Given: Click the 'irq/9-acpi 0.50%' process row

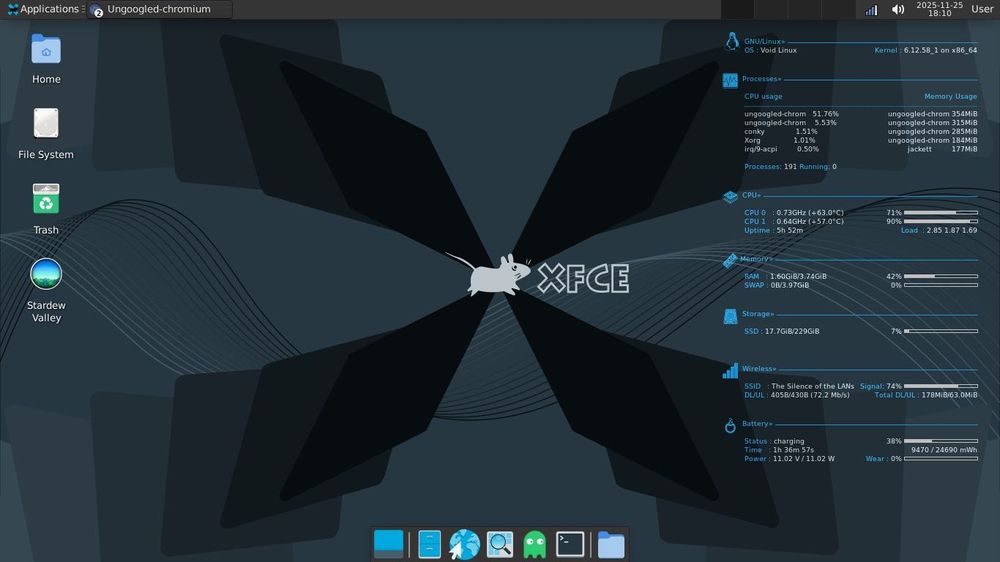Looking at the screenshot, I should 781,149.
